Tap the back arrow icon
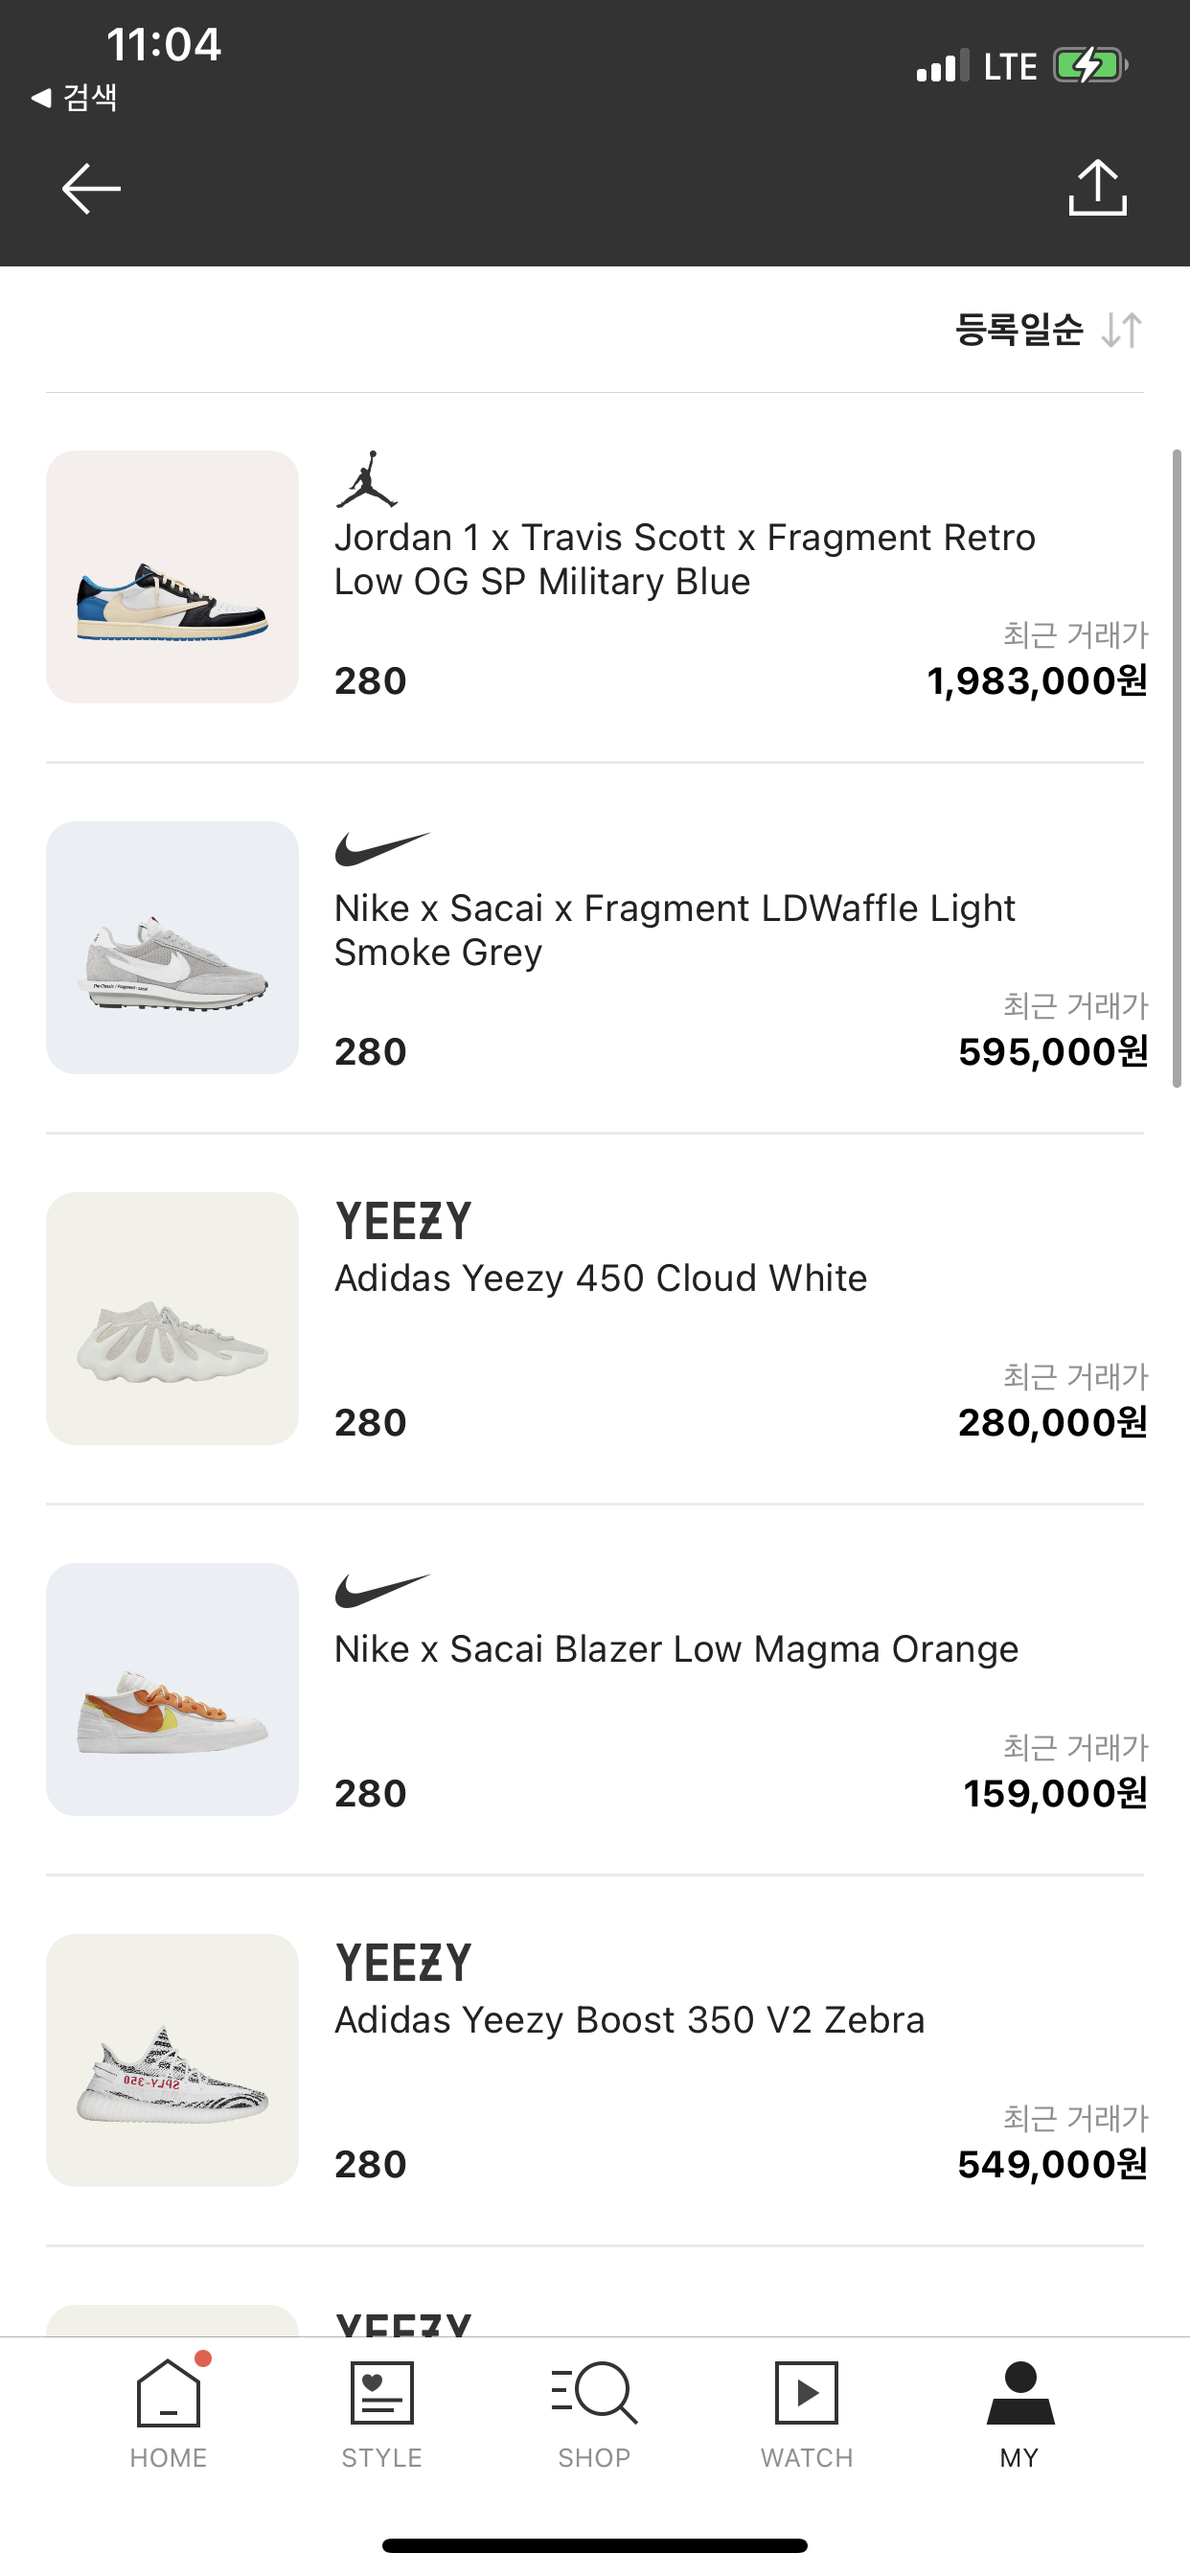 [x=91, y=188]
